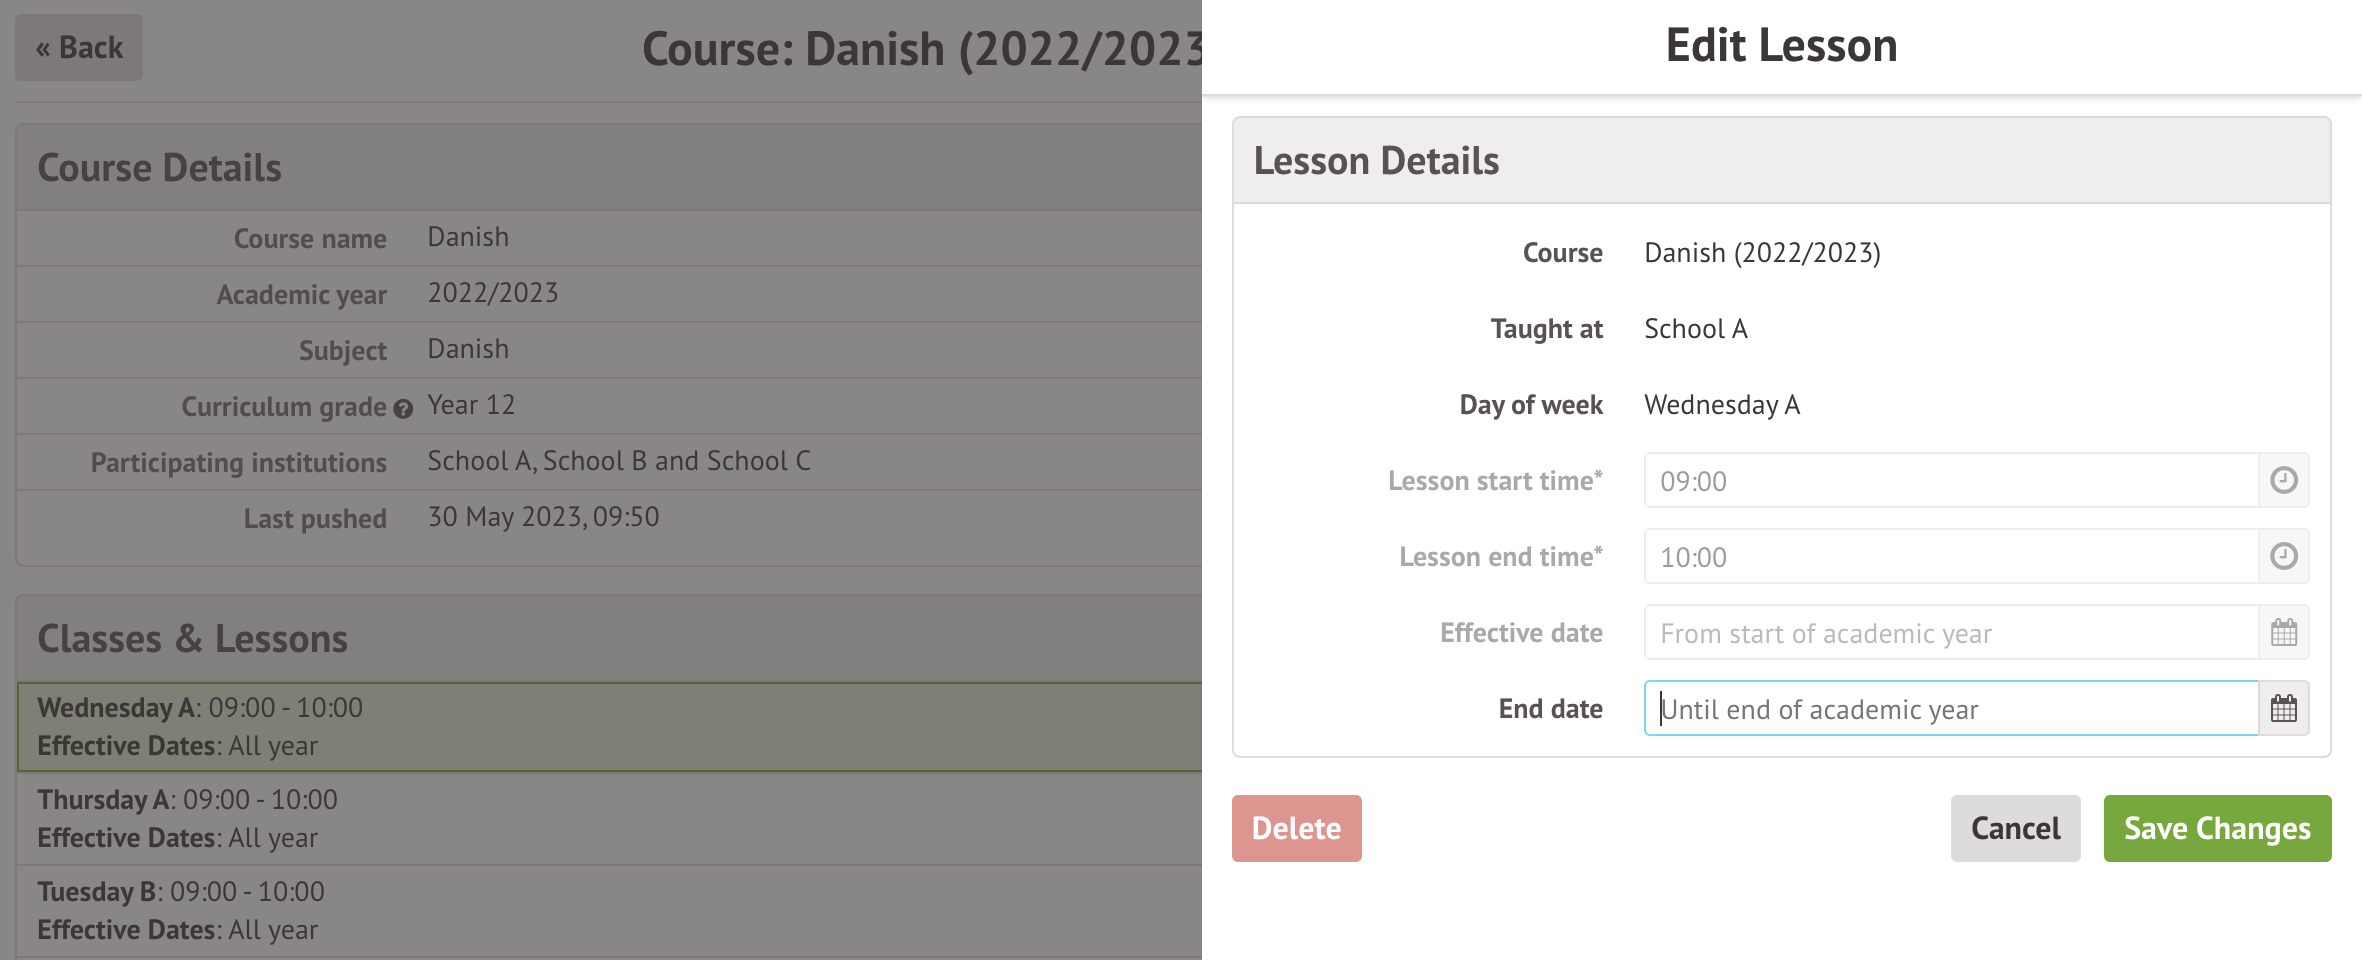Click into the Lesson start time field
Viewport: 2362px width, 960px height.
coord(1950,481)
